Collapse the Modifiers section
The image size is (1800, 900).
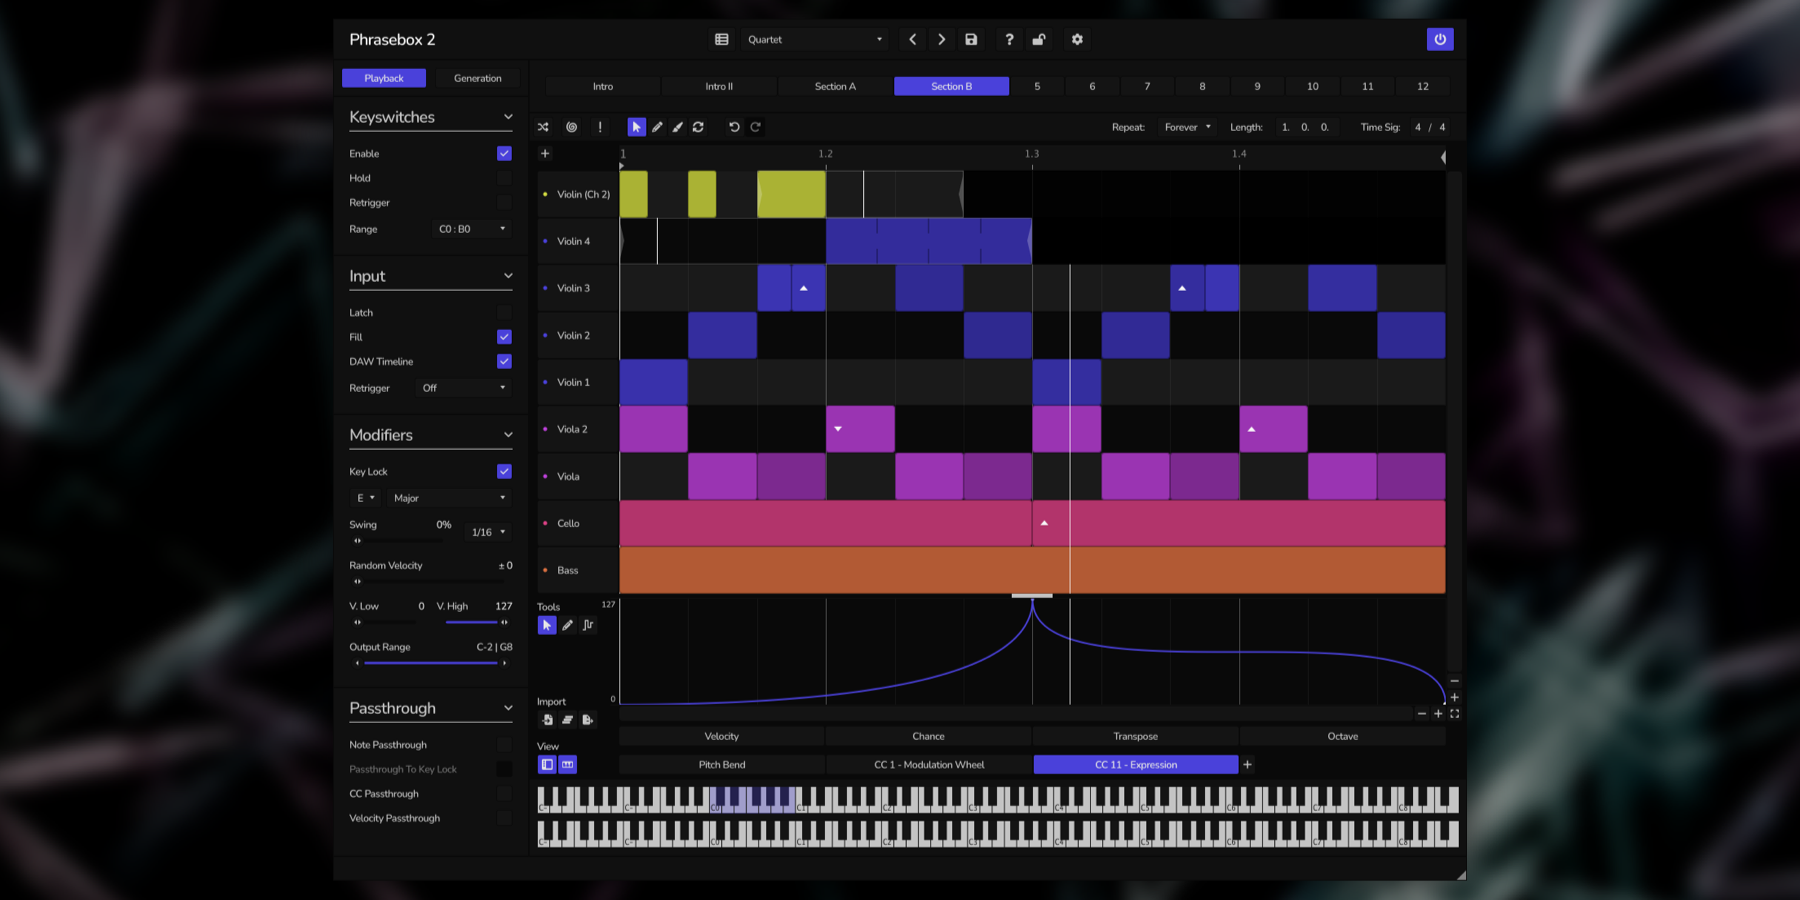click(508, 435)
